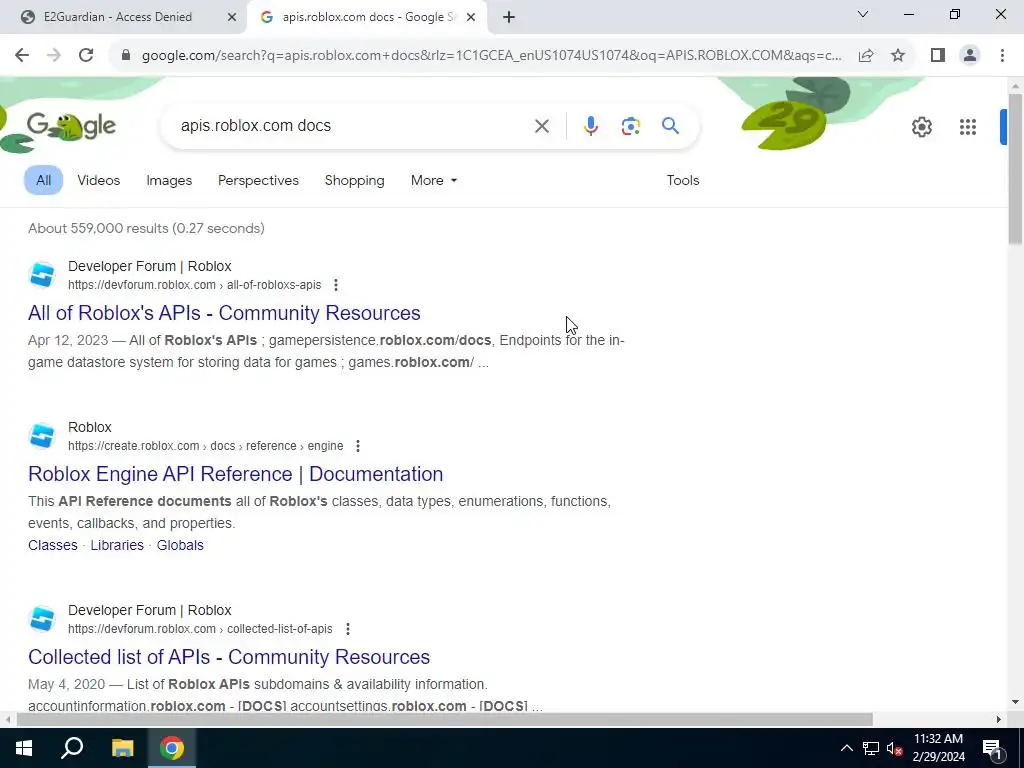Bookmark this tab with the star
Screen dimensions: 1024x768
point(898,56)
